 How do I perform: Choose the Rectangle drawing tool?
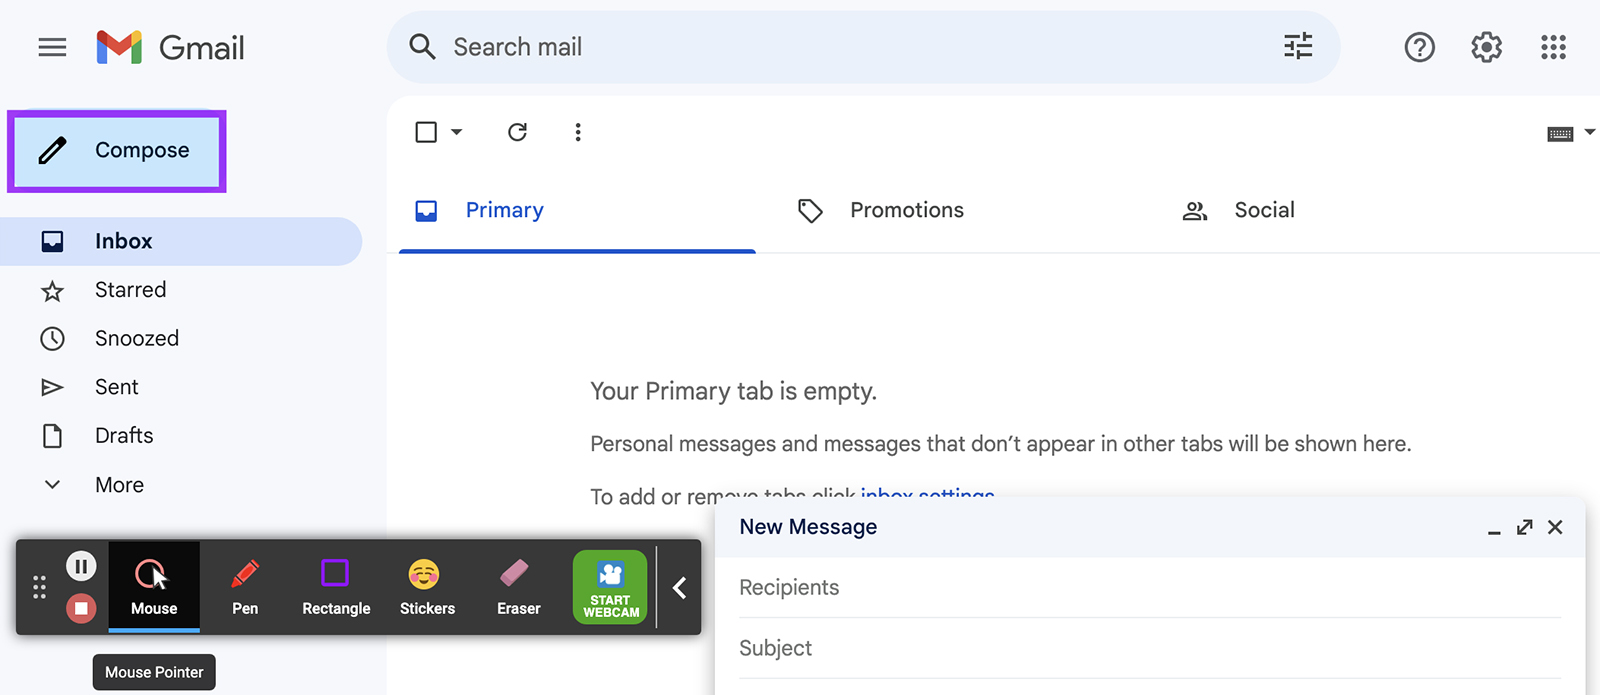point(336,587)
